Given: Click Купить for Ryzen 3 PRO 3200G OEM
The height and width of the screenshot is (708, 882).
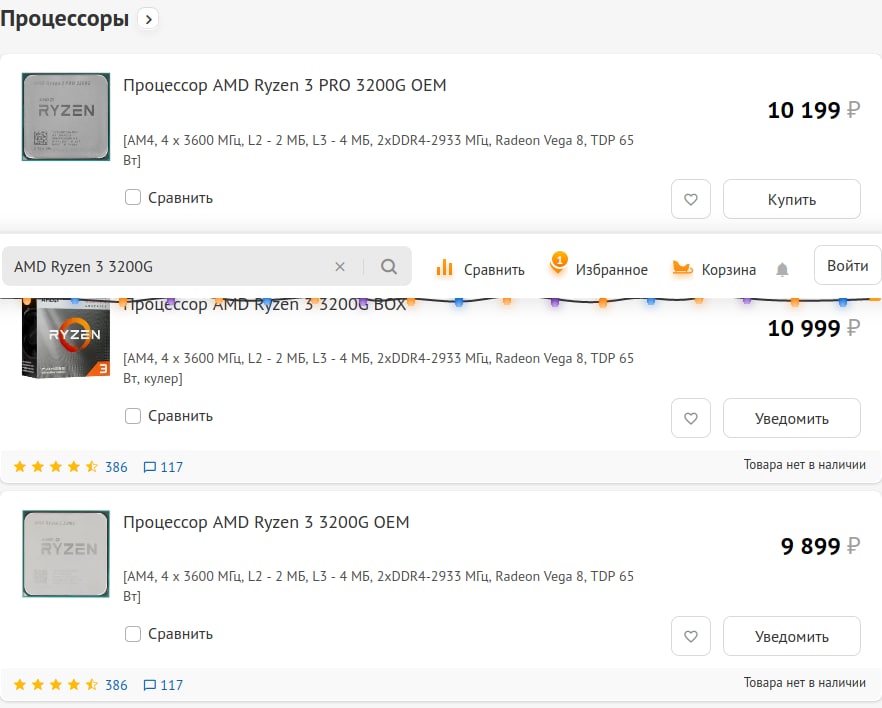Looking at the screenshot, I should (791, 199).
